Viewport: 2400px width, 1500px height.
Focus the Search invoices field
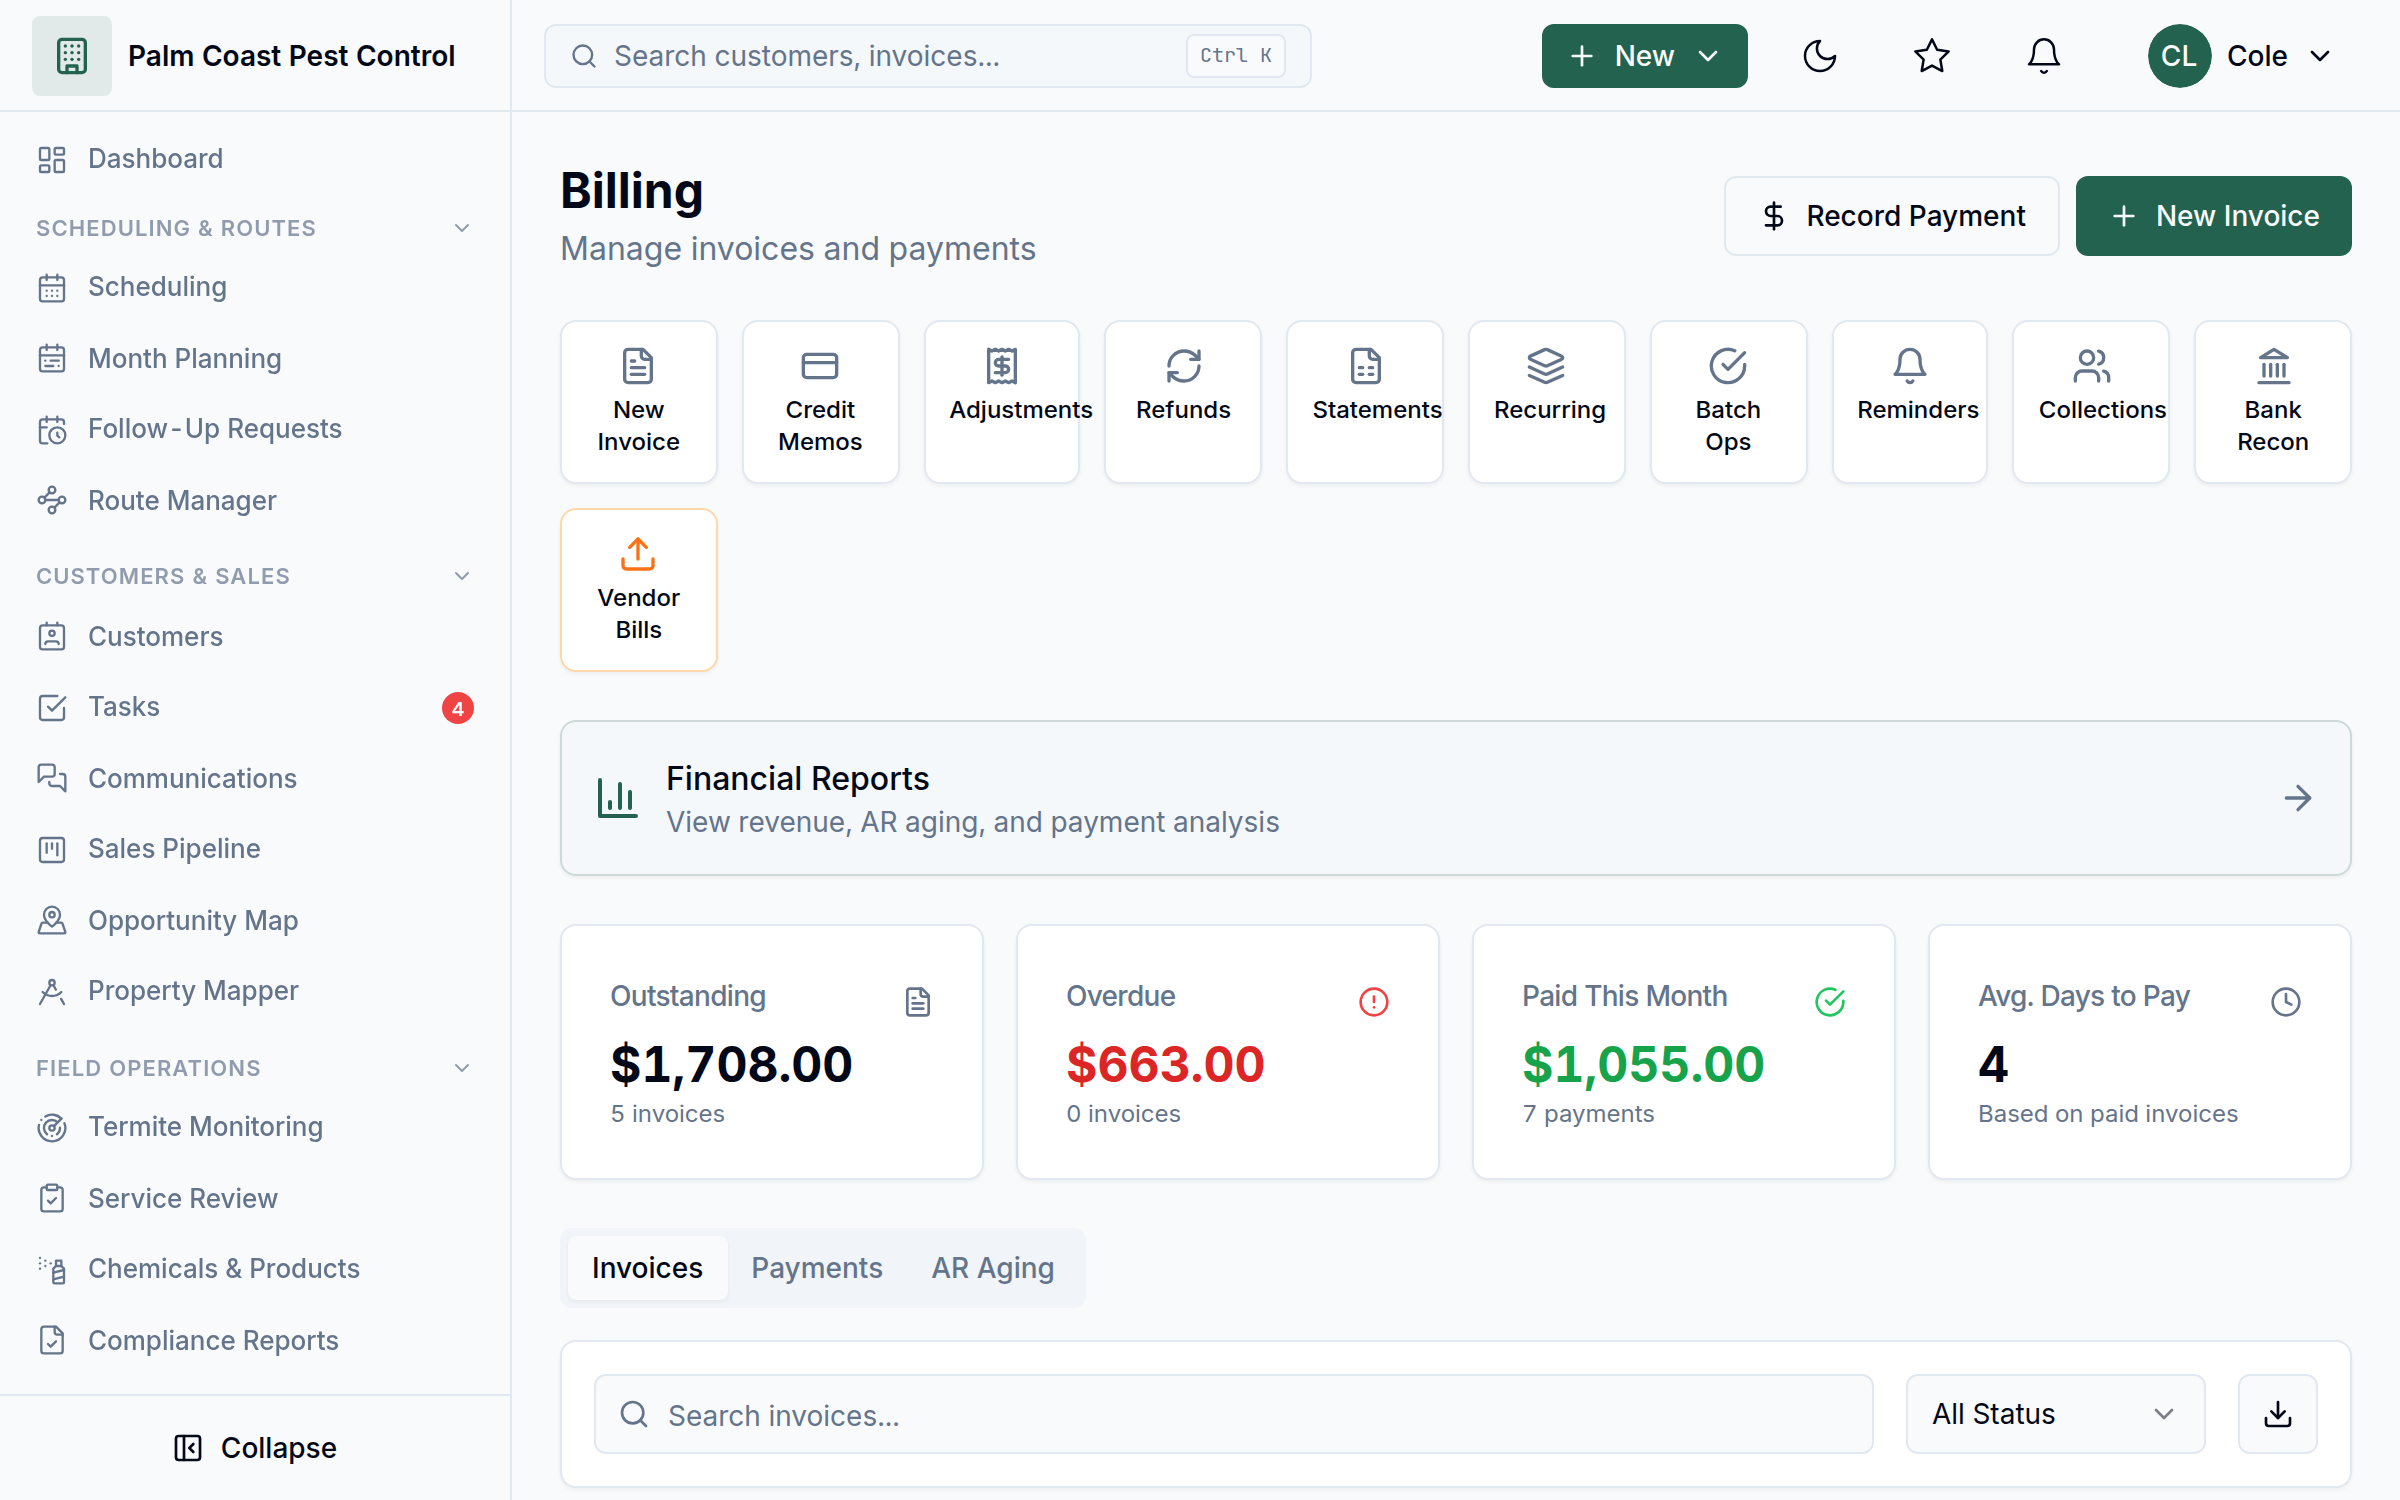pyautogui.click(x=1234, y=1414)
